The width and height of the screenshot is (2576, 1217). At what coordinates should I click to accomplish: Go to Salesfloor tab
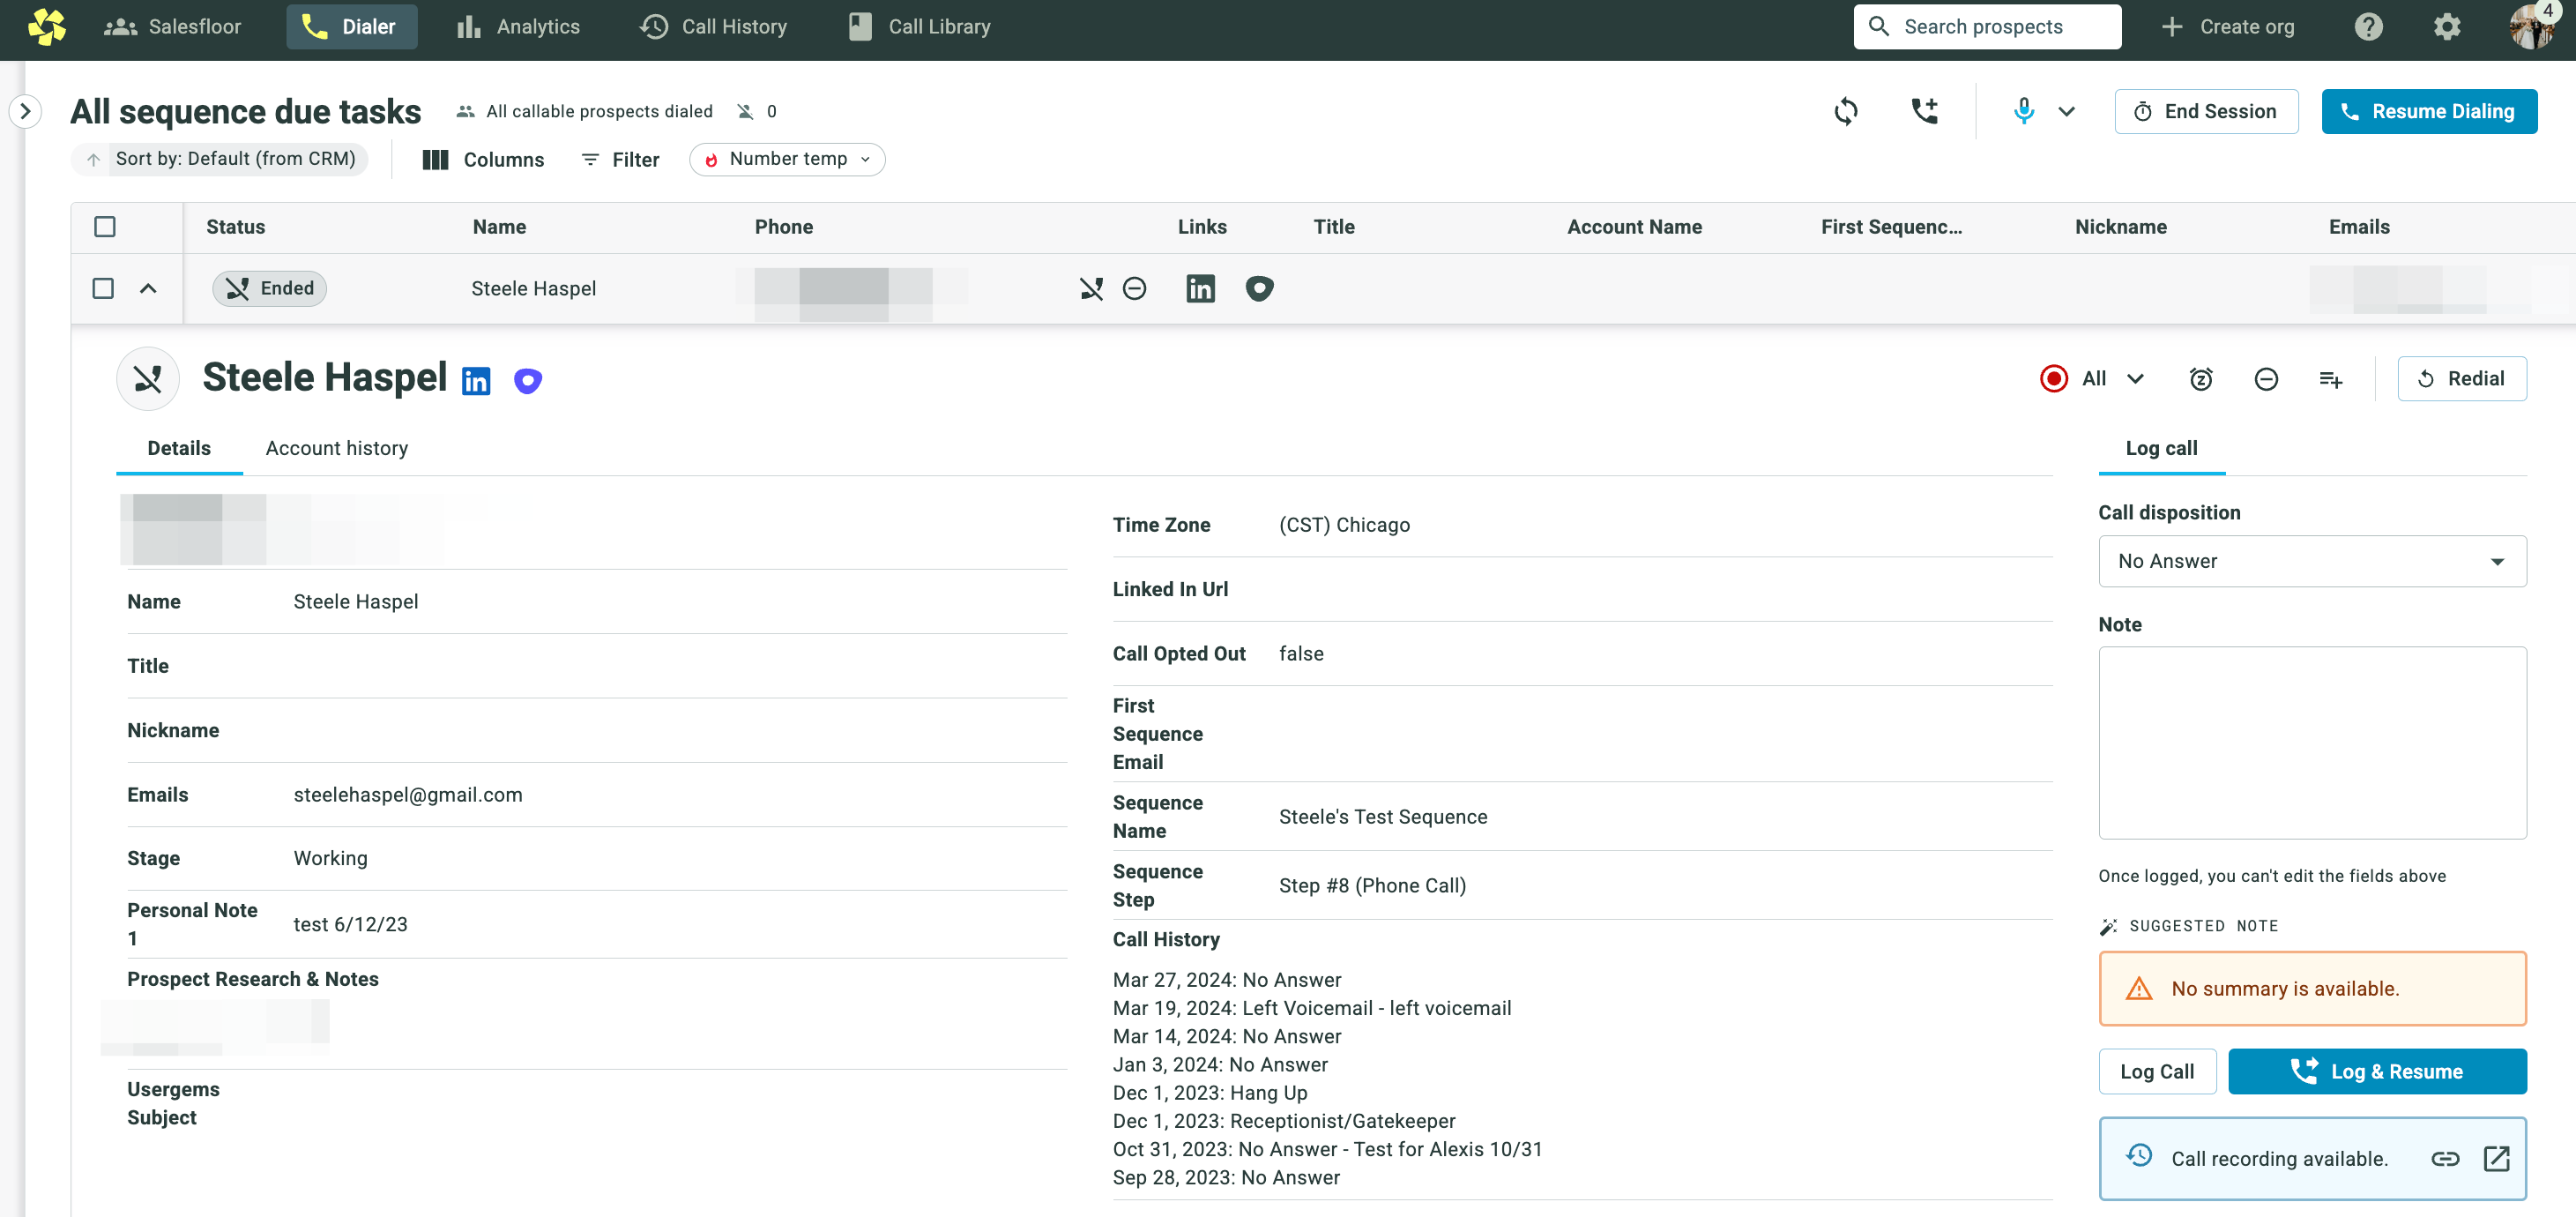pyautogui.click(x=172, y=27)
